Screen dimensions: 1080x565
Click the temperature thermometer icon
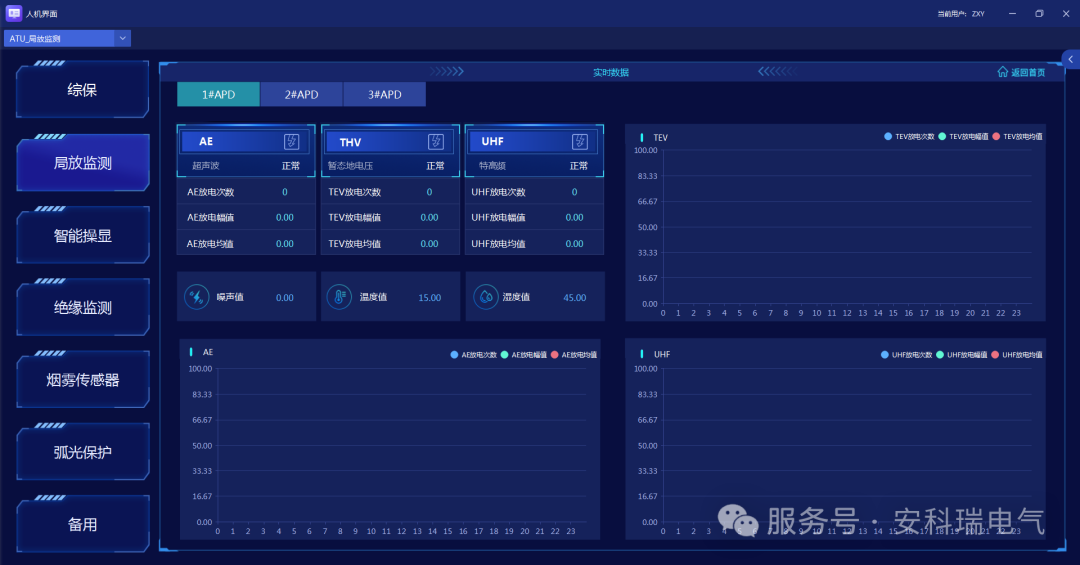coord(339,297)
